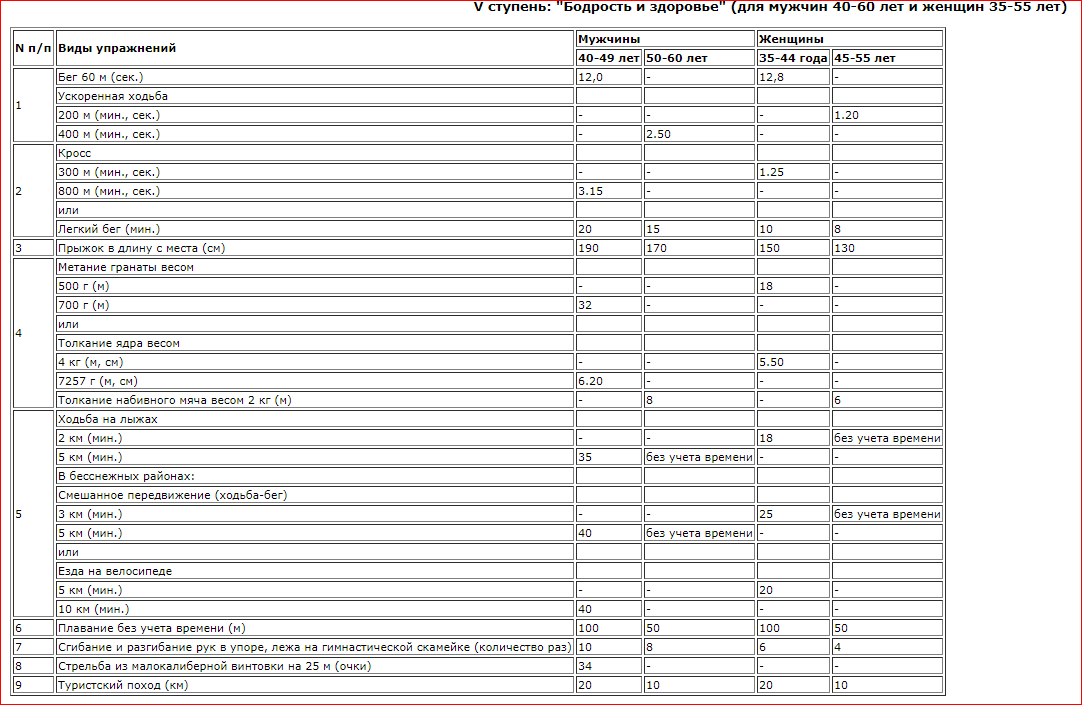Click the "Ходьба на лыжах" row label
The height and width of the screenshot is (705, 1082).
(x=108, y=419)
